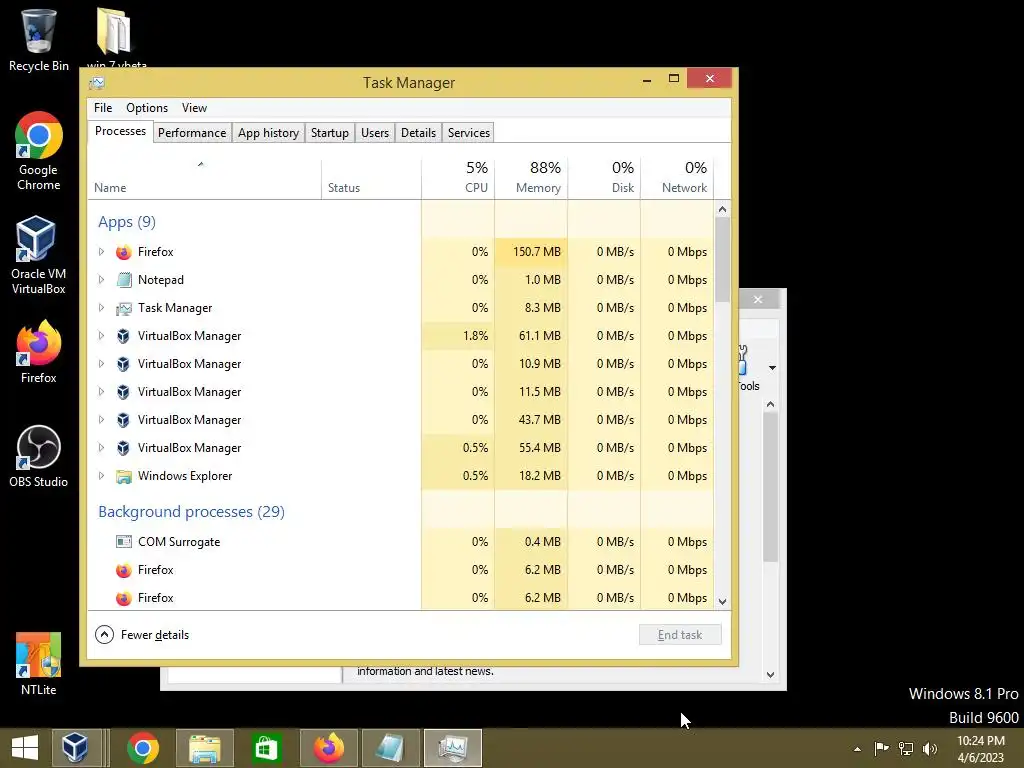The height and width of the screenshot is (768, 1024).
Task: Select the Firefox 150.7 MB memory cell
Action: coord(531,251)
